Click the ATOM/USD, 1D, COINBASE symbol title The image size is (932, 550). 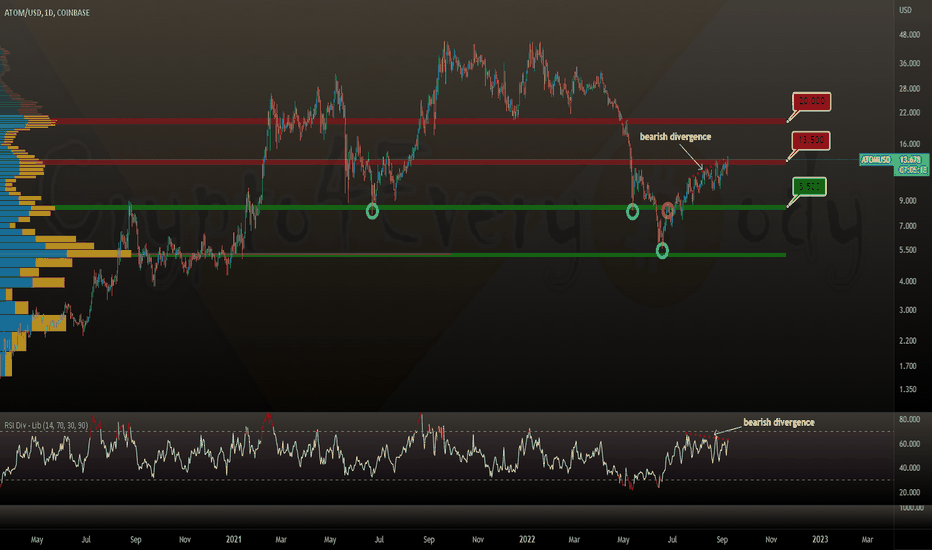pyautogui.click(x=47, y=12)
